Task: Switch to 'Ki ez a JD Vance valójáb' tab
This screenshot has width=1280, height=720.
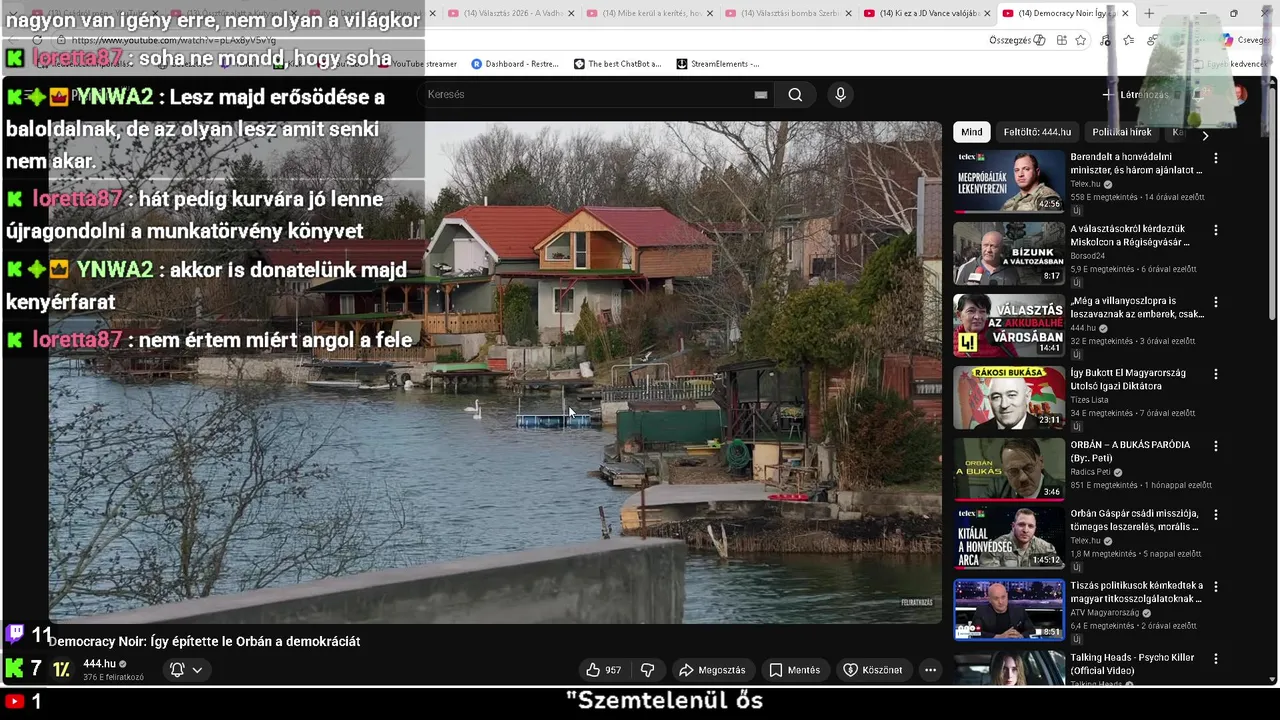Action: [926, 13]
